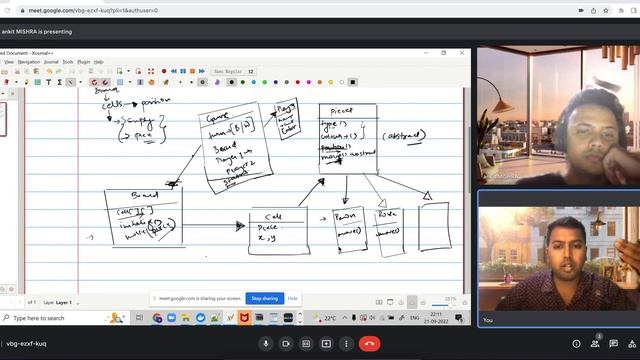This screenshot has width=640, height=360.
Task: Open the Sans Regular 12 font selector
Action: (233, 71)
